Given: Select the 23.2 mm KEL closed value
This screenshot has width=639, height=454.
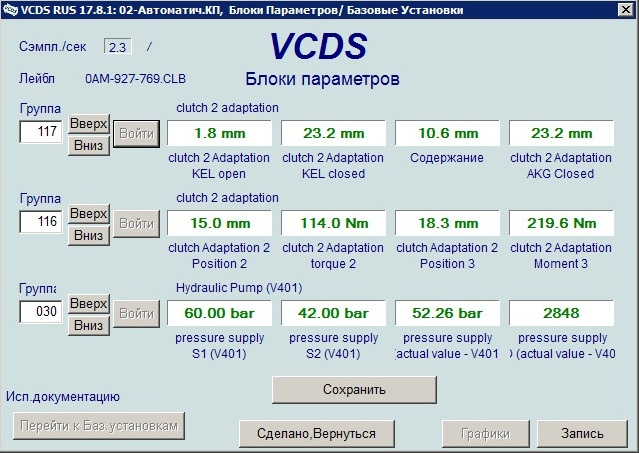Looking at the screenshot, I should (x=333, y=133).
